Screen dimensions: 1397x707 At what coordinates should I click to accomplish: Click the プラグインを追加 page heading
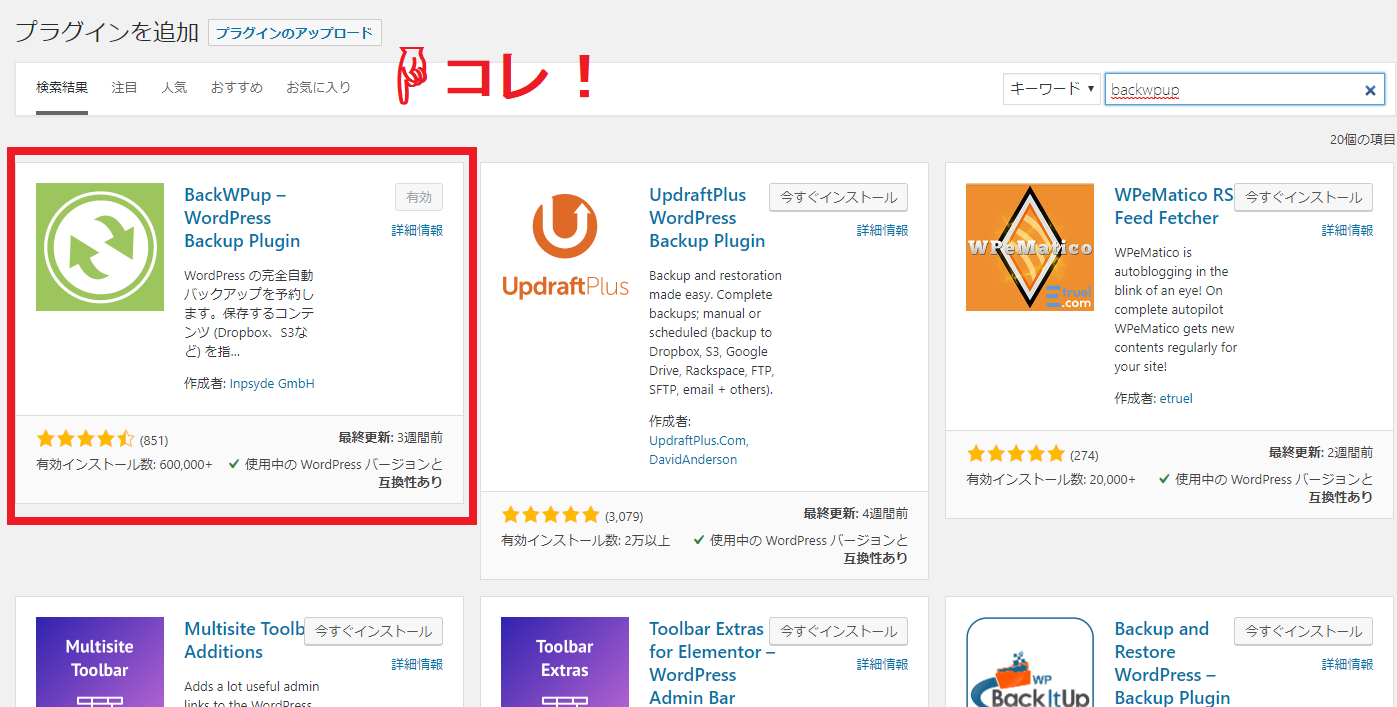(107, 32)
